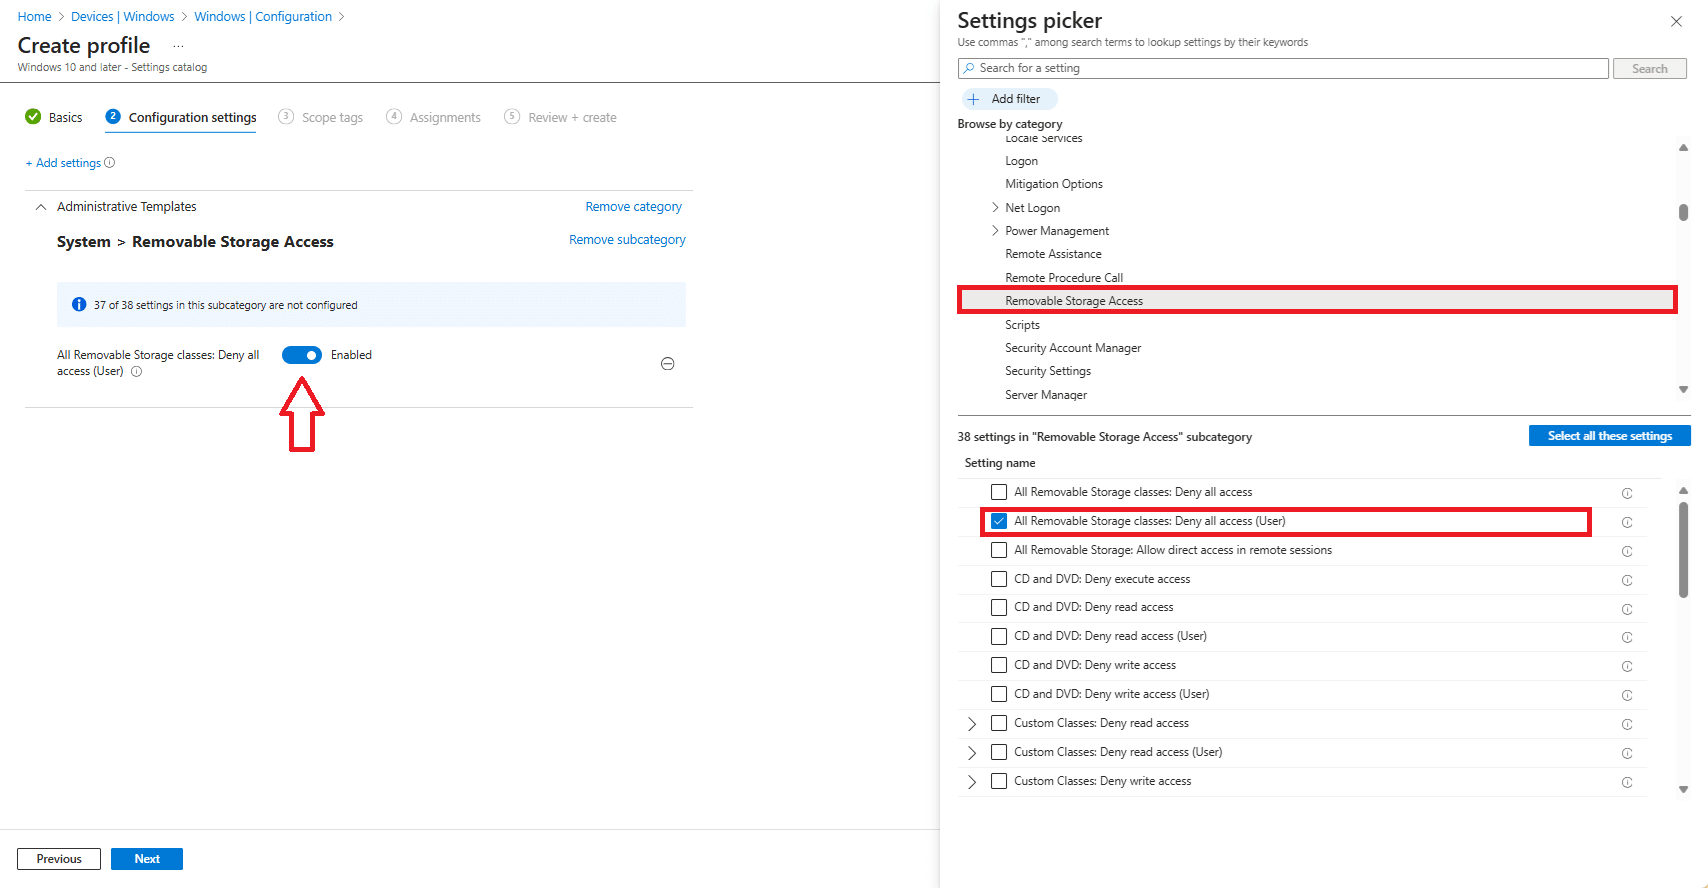
Task: Go to the Scope tags step tab
Action: 321,117
